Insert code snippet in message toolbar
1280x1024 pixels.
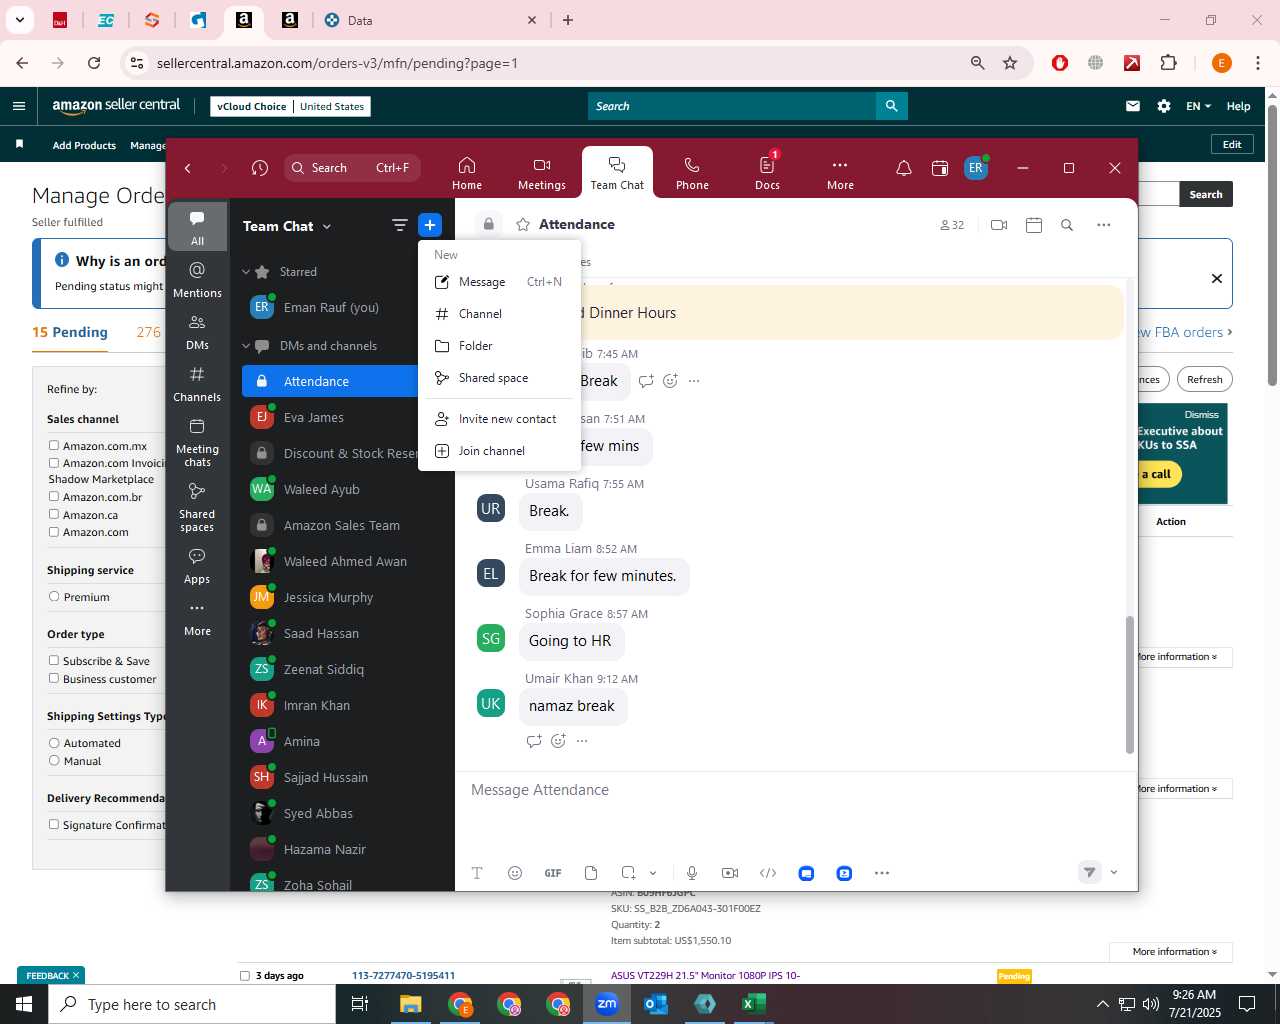pyautogui.click(x=768, y=873)
